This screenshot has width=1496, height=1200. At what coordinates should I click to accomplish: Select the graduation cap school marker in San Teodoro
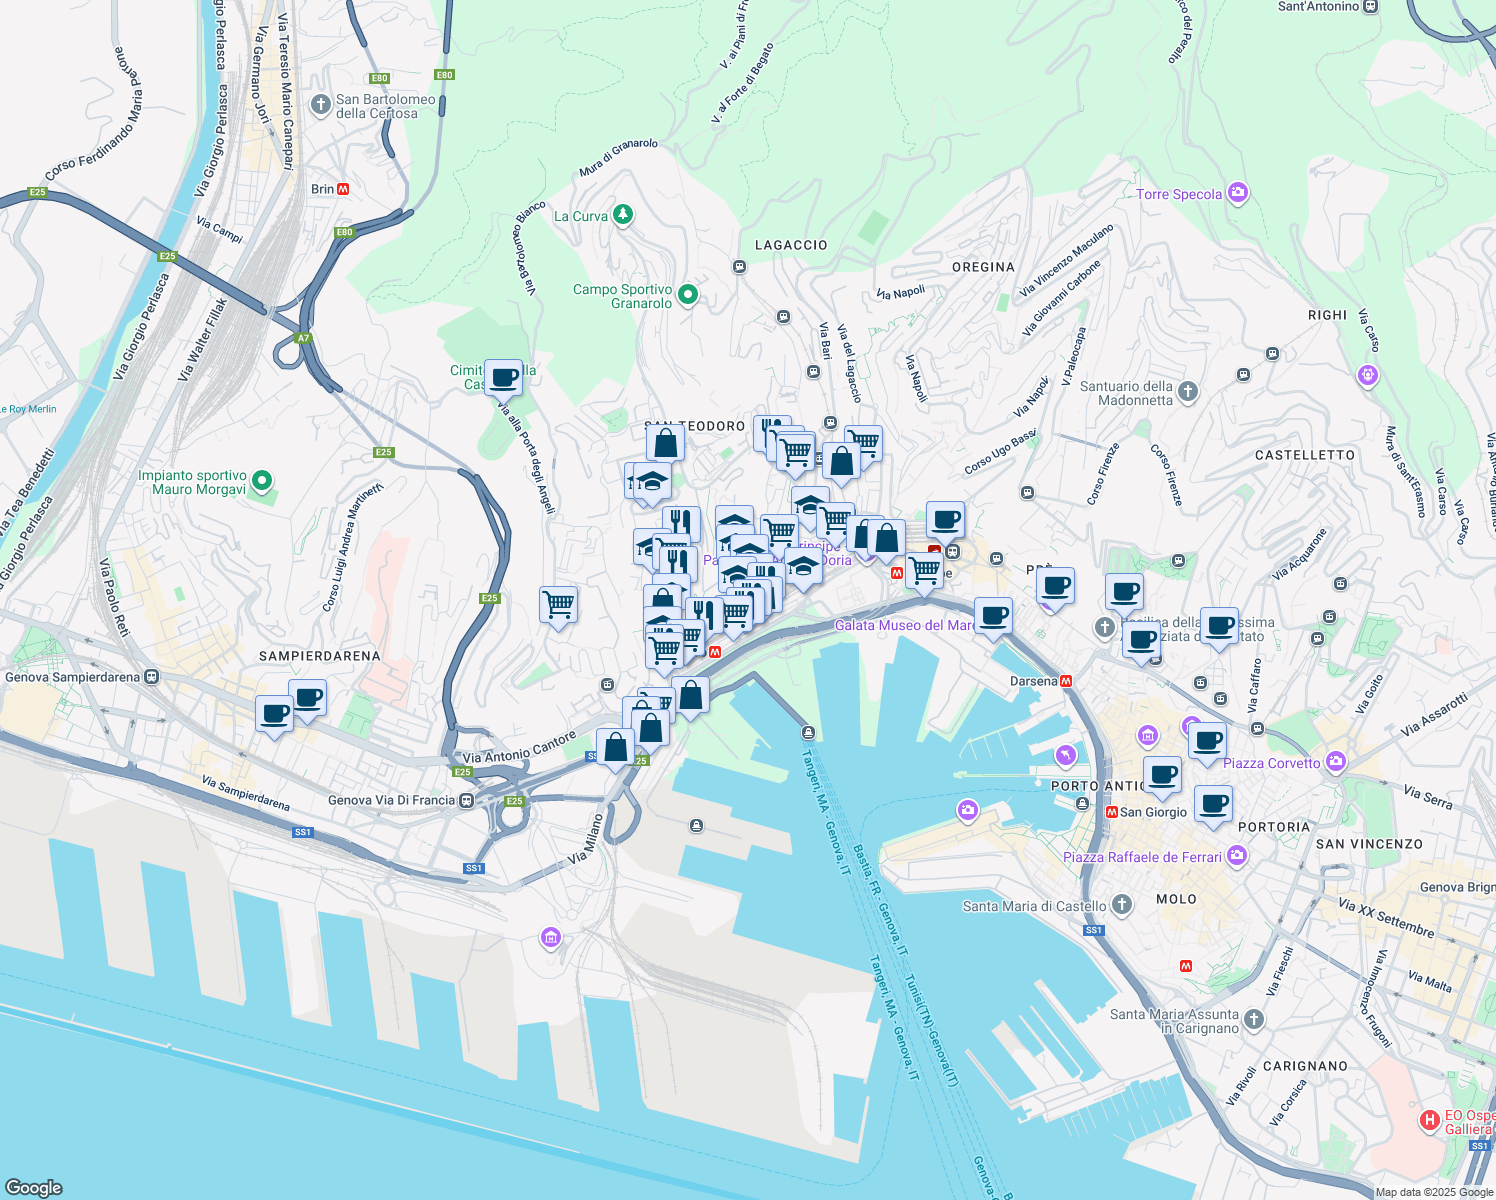click(x=655, y=483)
